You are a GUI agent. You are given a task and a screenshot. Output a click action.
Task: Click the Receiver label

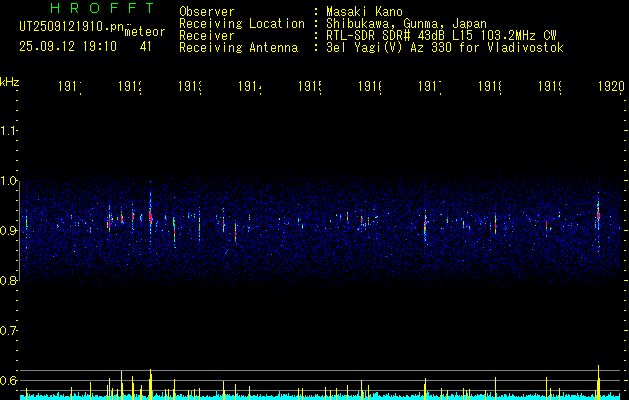207,36
